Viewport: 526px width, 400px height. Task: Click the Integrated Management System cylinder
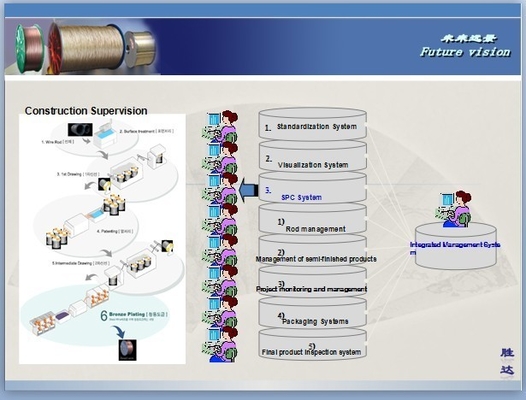pyautogui.click(x=456, y=246)
